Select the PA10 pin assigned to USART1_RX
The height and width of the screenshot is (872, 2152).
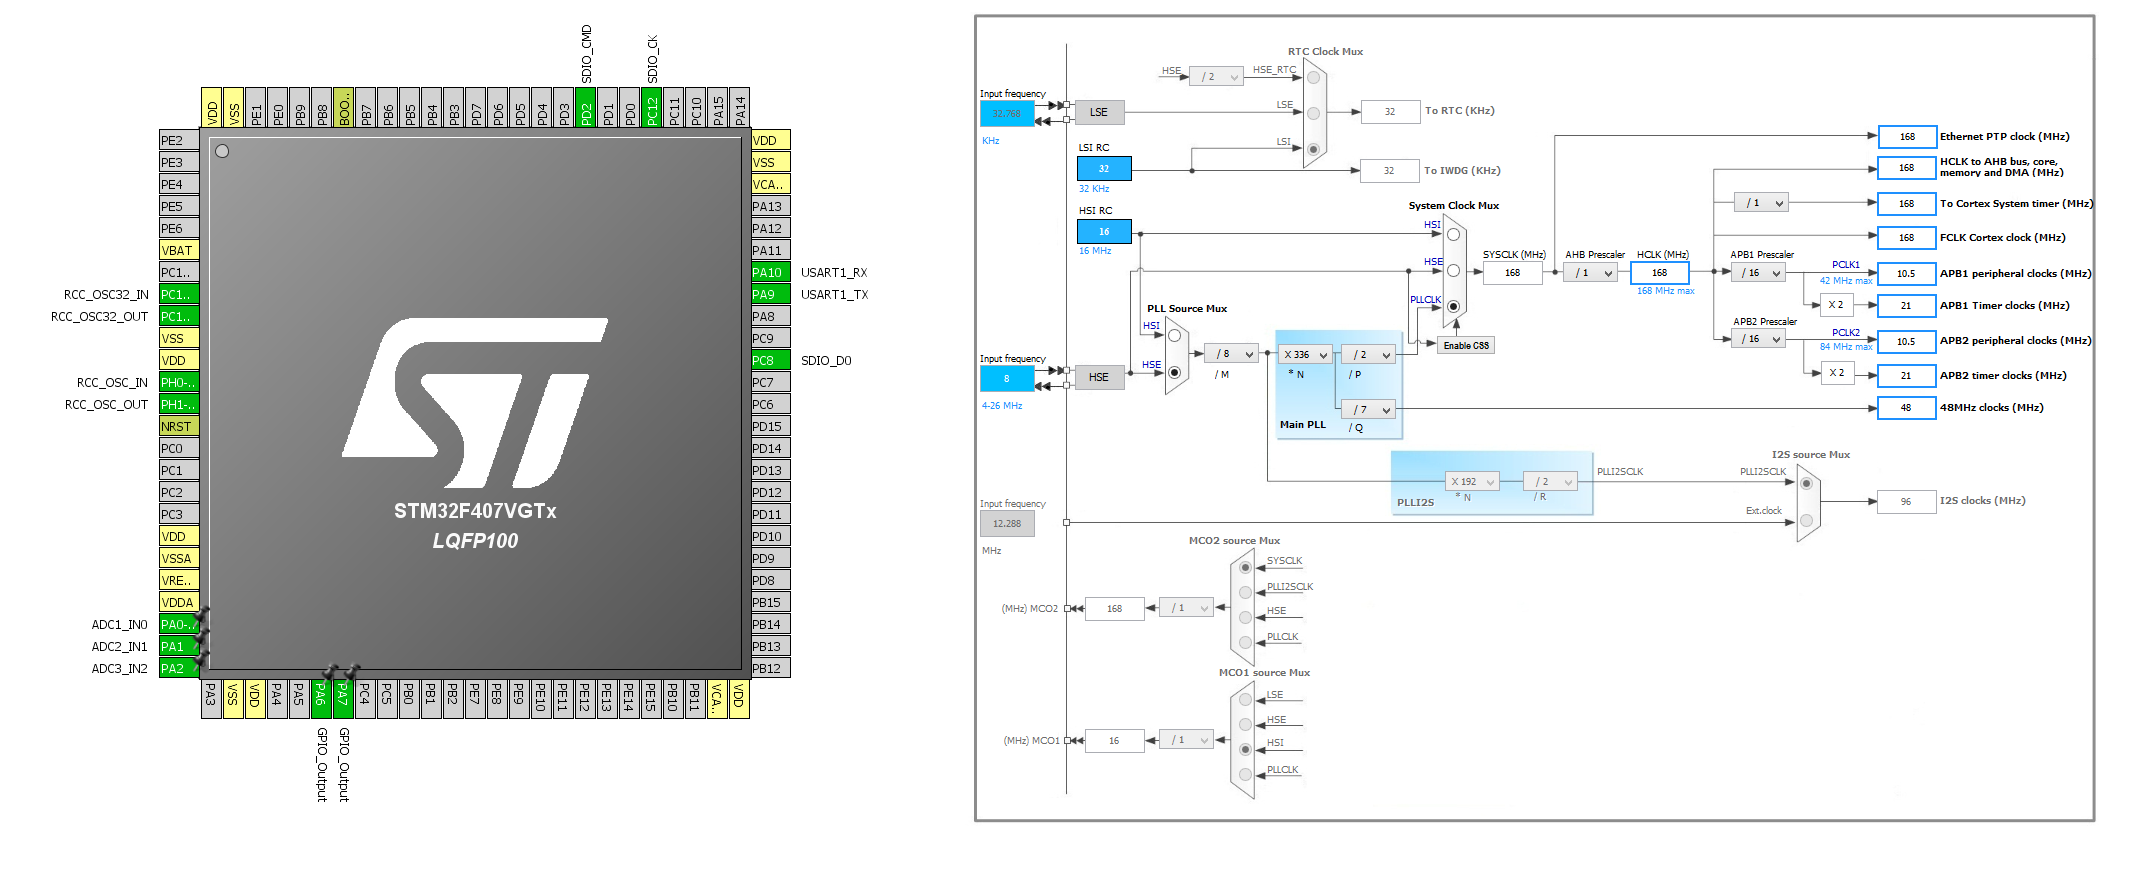771,272
